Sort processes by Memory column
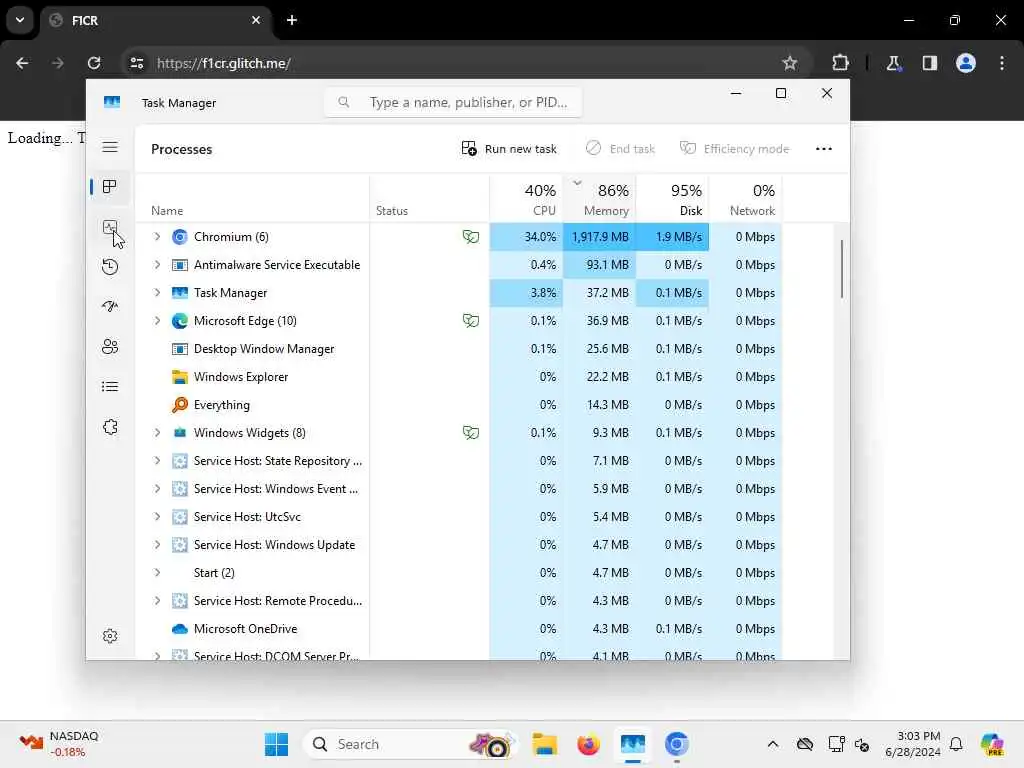Image resolution: width=1024 pixels, height=768 pixels. click(600, 199)
